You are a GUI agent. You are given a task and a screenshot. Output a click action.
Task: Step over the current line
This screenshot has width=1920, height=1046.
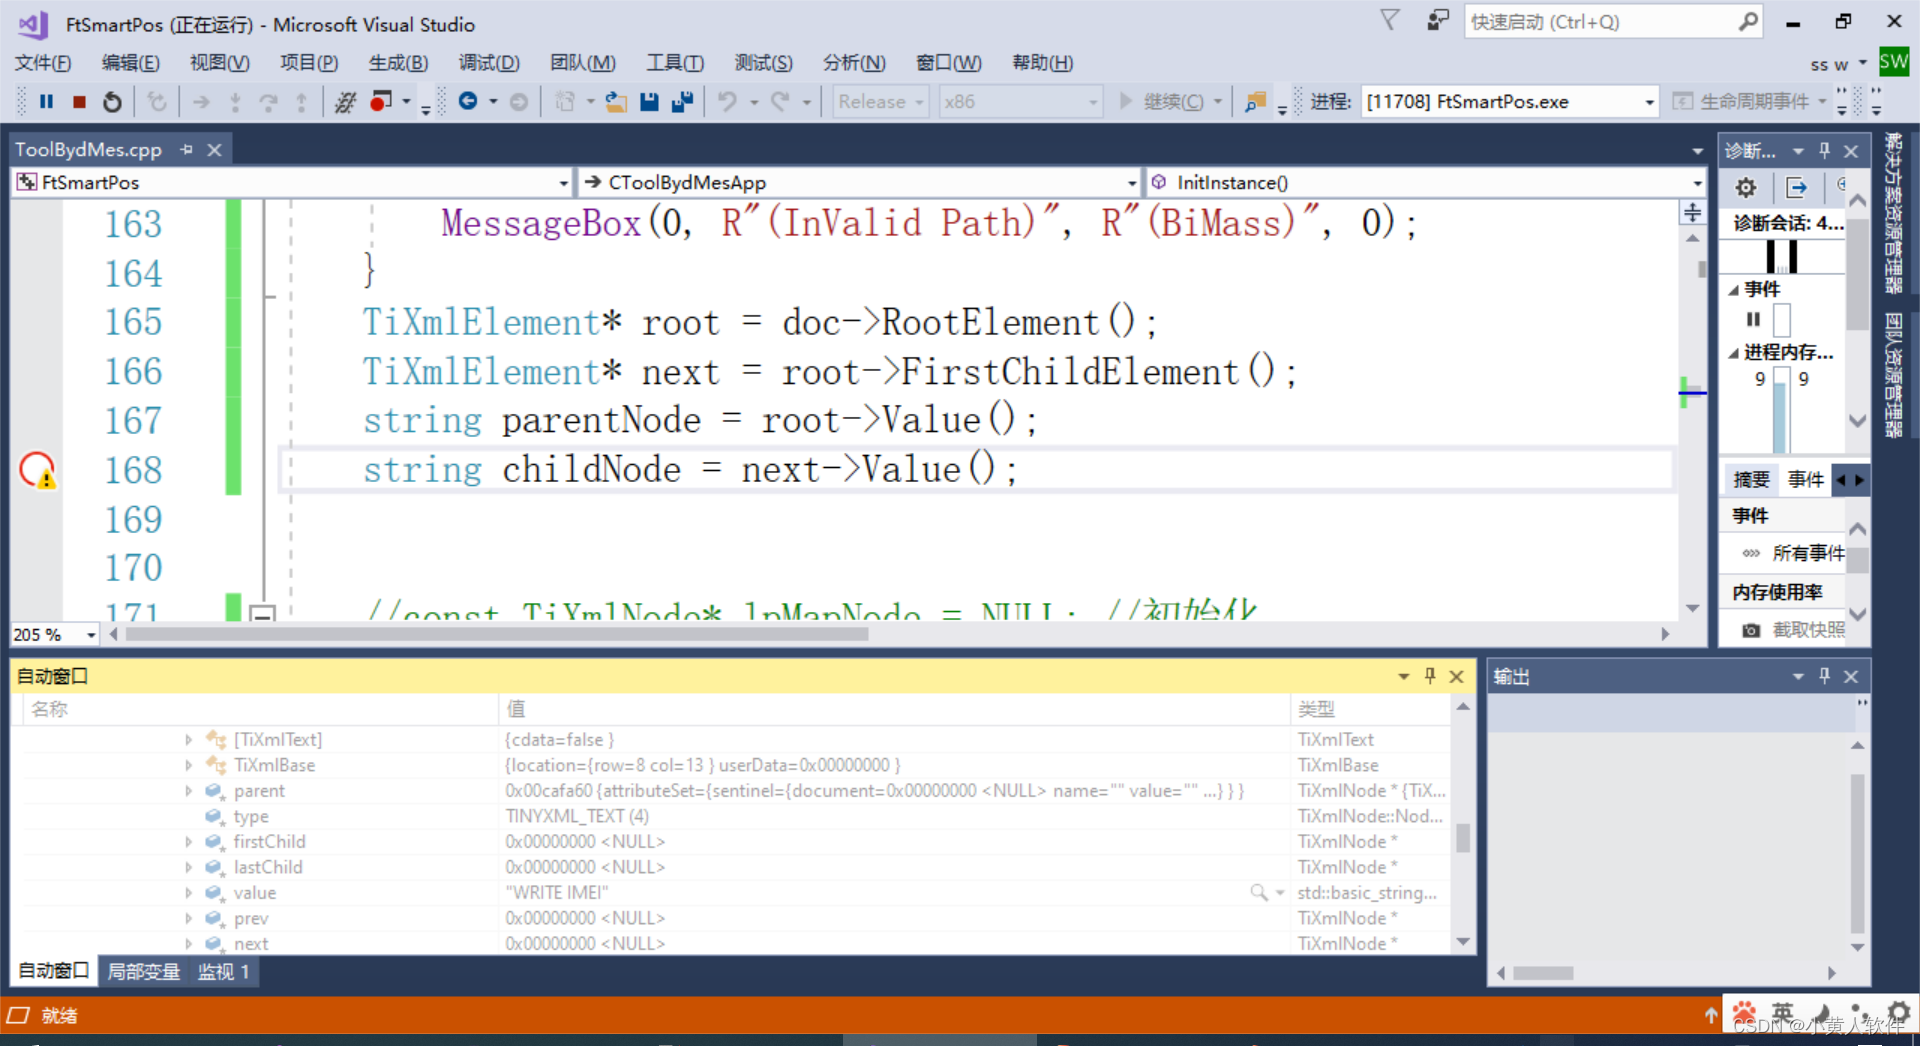click(x=267, y=101)
